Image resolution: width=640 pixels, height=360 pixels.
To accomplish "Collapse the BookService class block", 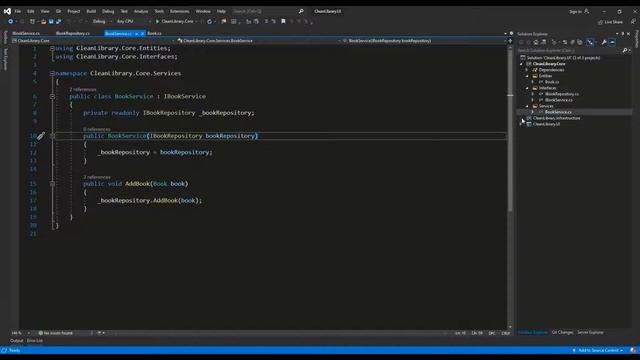I will coord(52,96).
